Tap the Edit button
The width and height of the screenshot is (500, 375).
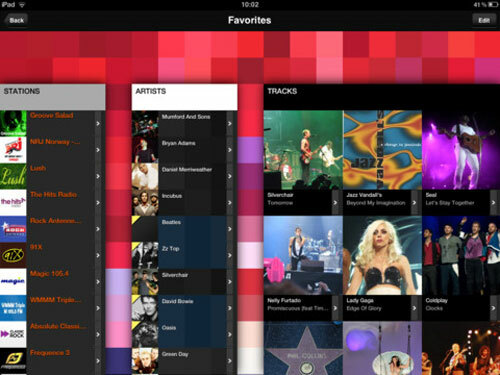(x=484, y=20)
